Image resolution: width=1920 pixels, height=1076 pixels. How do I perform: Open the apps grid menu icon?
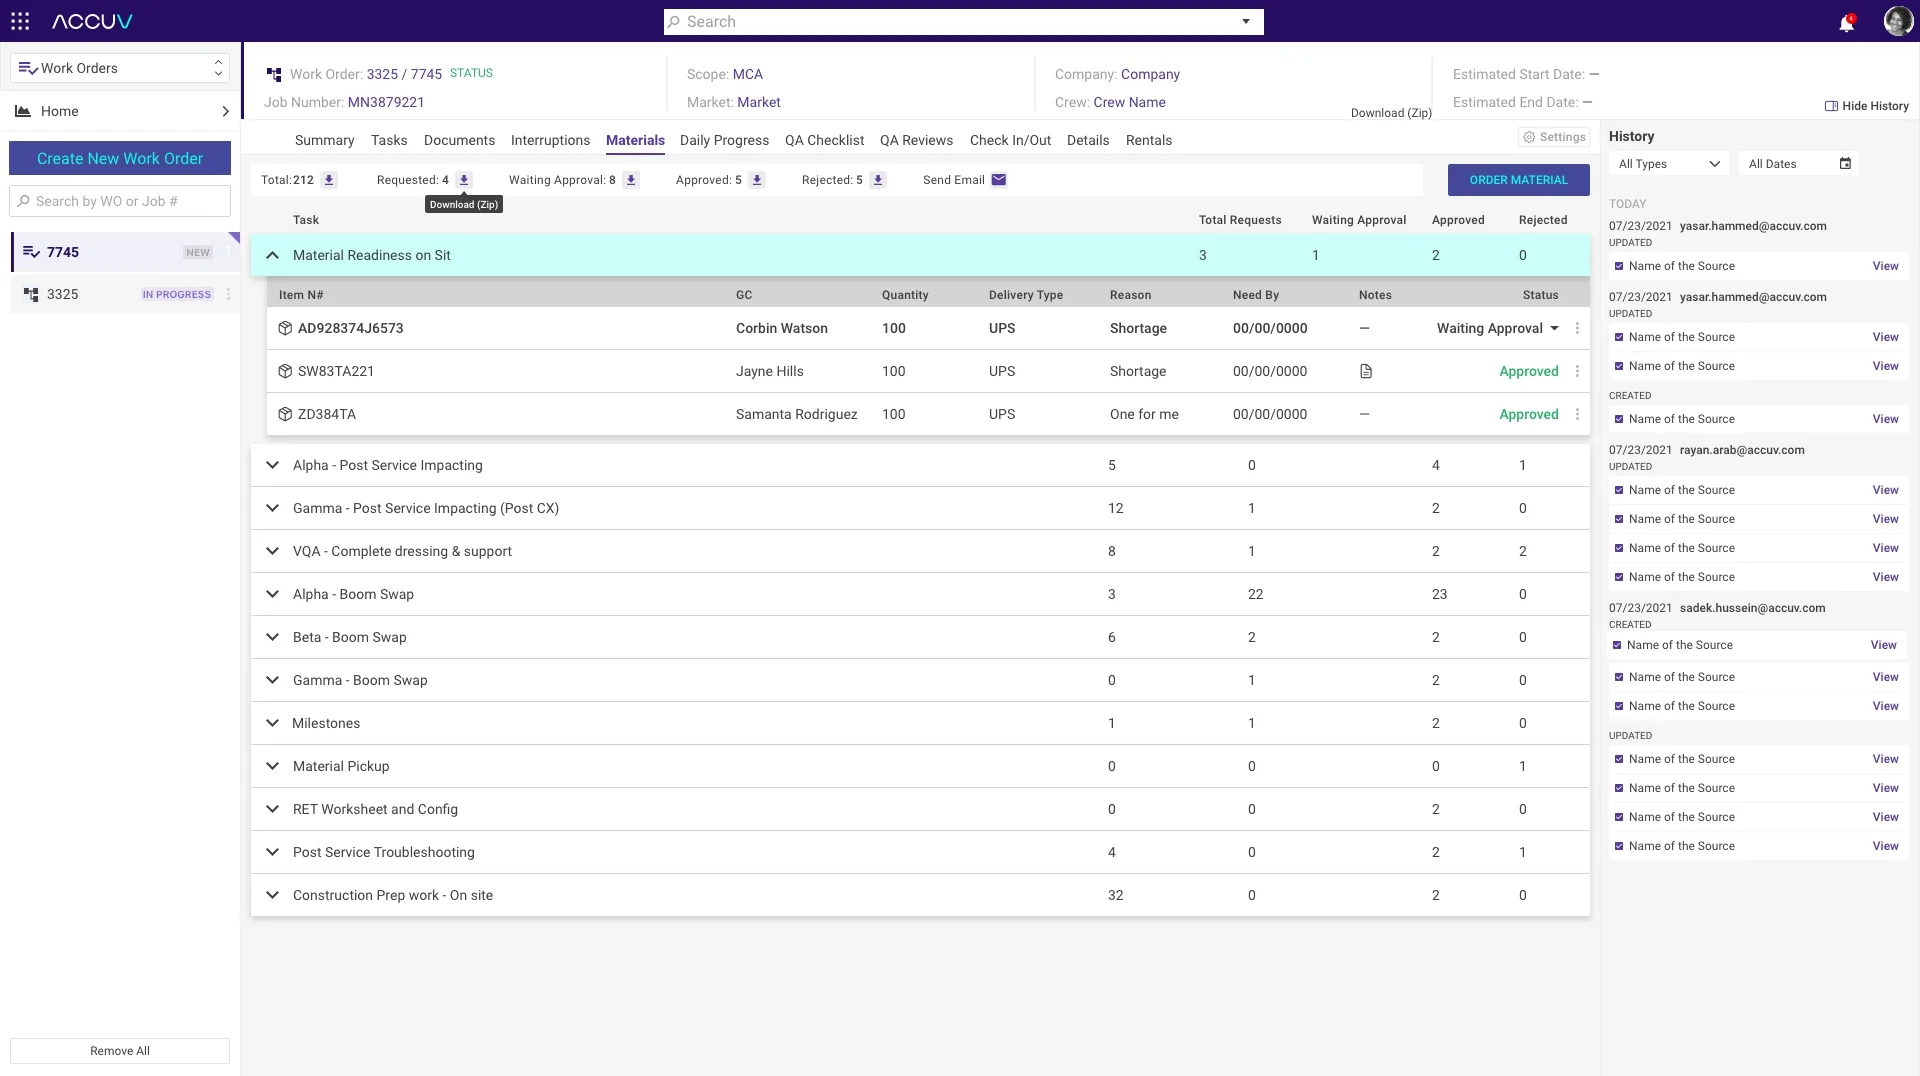(x=20, y=21)
